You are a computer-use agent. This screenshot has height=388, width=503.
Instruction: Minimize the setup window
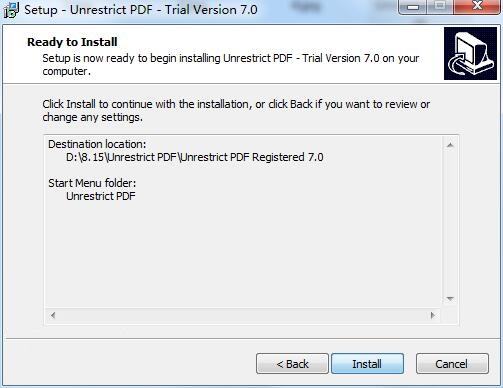(x=413, y=7)
